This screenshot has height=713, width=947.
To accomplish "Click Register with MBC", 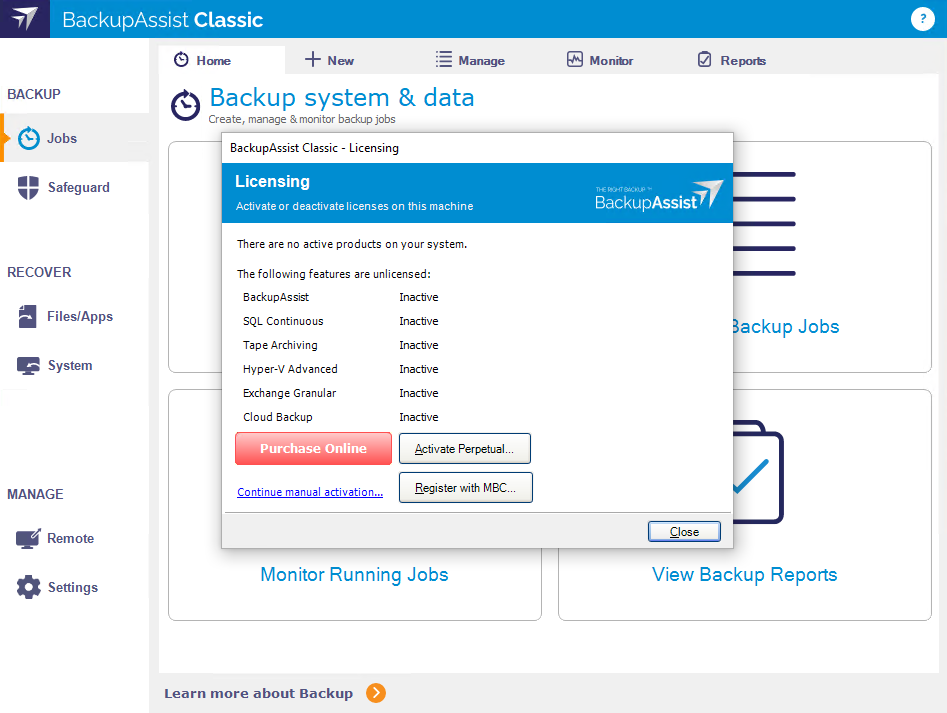I will (x=465, y=487).
